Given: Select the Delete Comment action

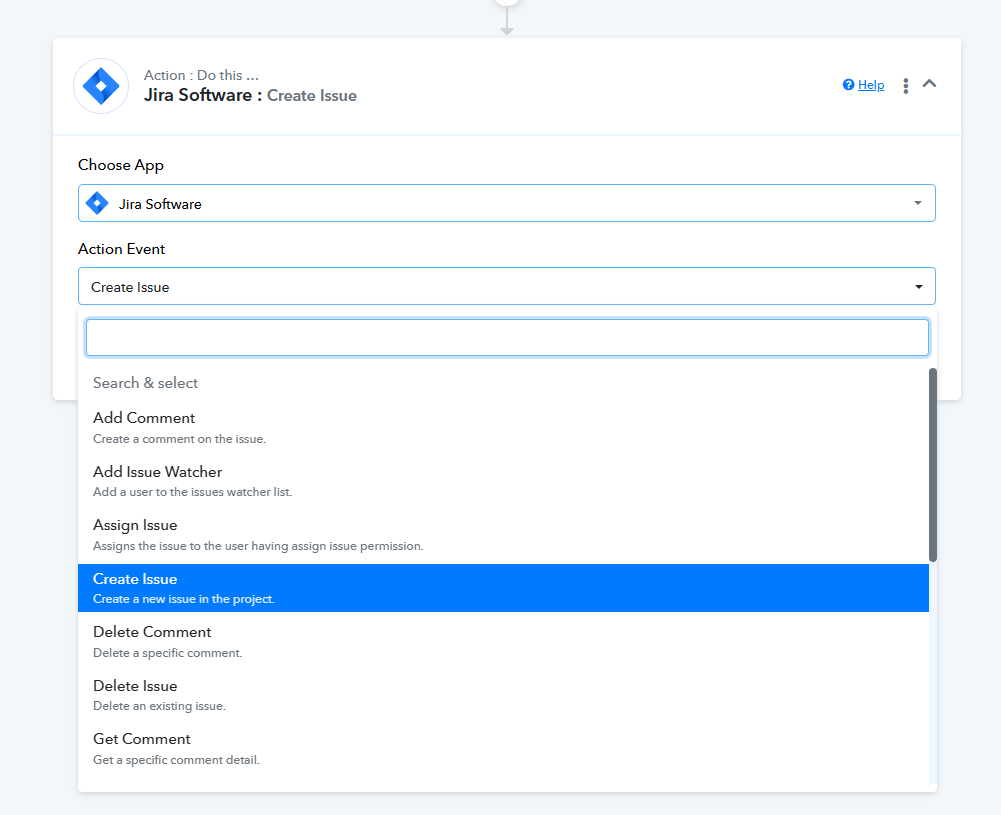Looking at the screenshot, I should [x=152, y=632].
